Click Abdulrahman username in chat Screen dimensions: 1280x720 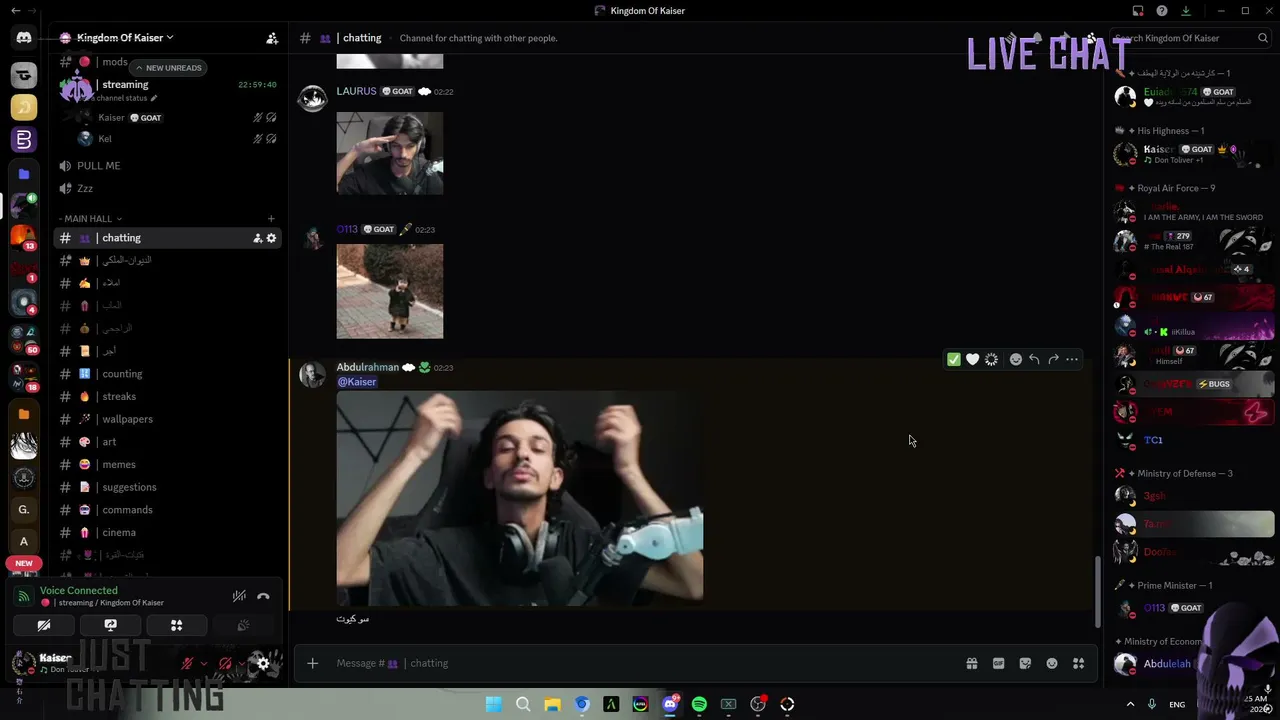pyautogui.click(x=368, y=367)
